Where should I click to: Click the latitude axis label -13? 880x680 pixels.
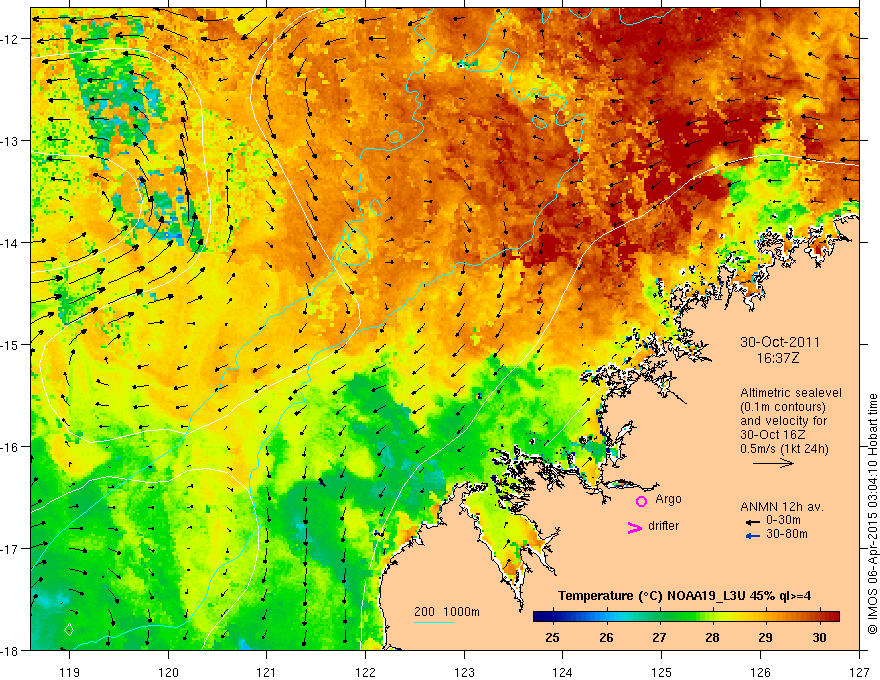coord(10,141)
